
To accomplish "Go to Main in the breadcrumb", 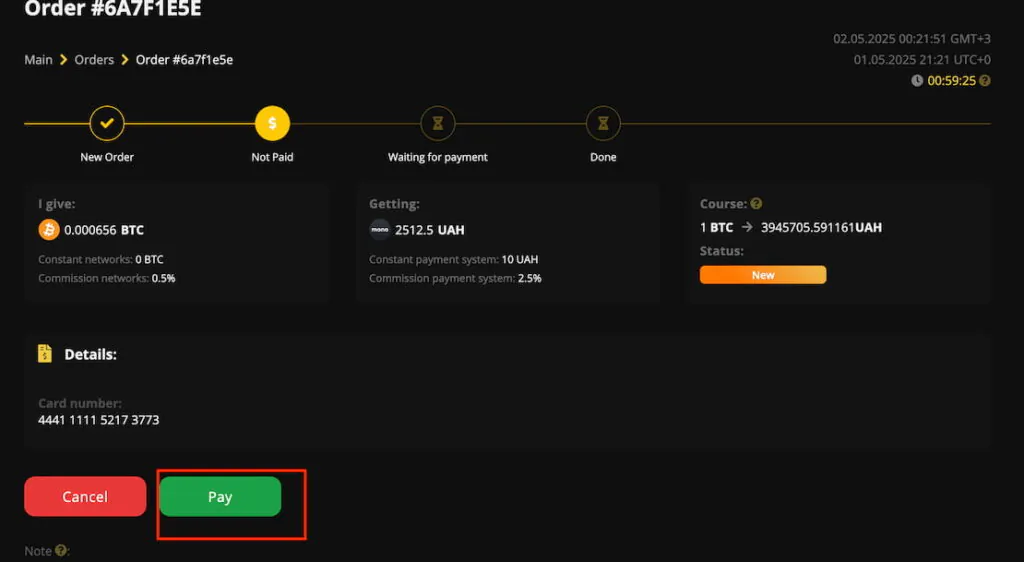I will [38, 59].
